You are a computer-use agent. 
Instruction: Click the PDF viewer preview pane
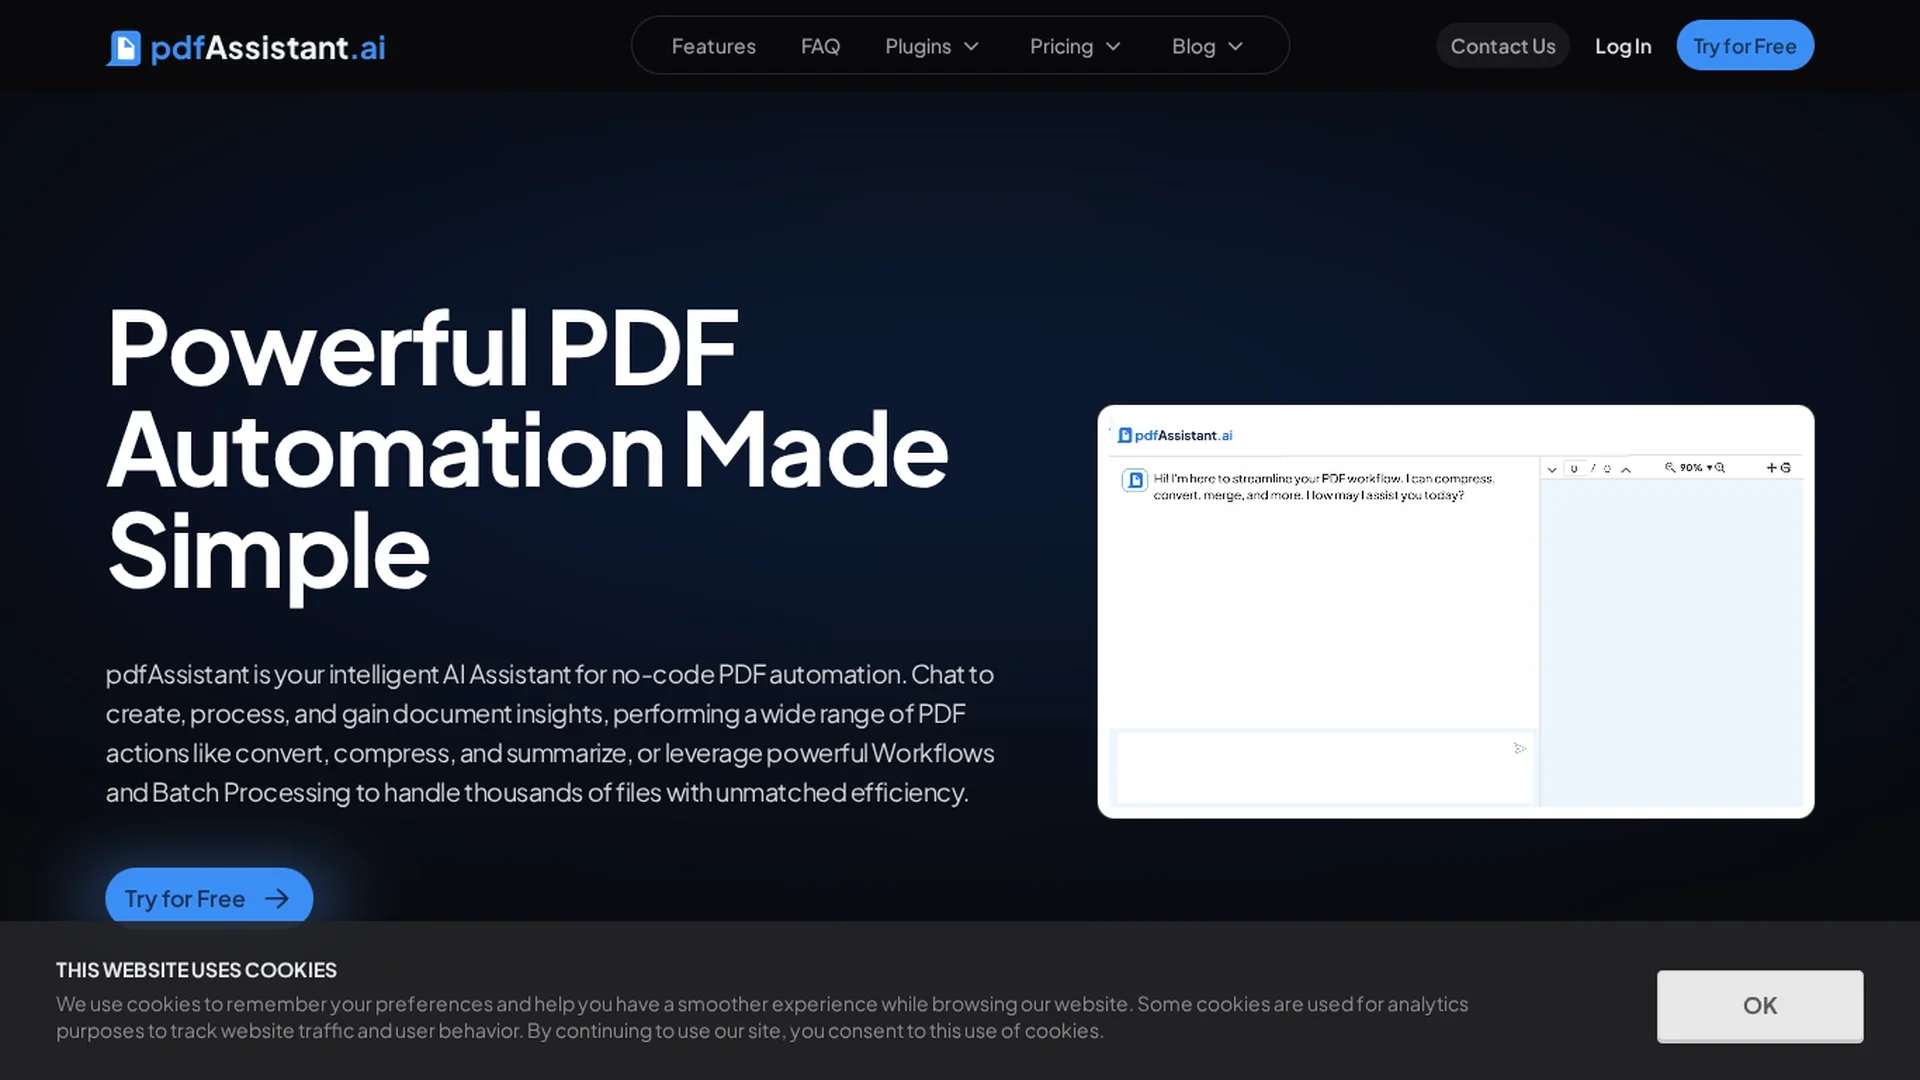tap(1671, 642)
